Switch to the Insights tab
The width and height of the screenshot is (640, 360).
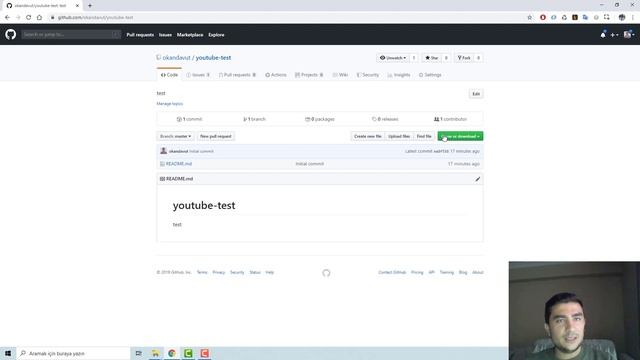pyautogui.click(x=399, y=75)
